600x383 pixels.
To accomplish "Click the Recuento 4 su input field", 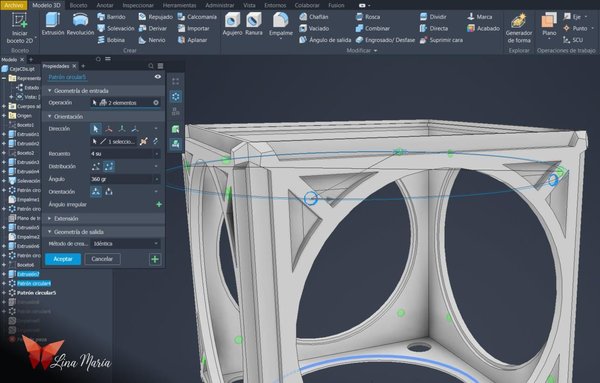I will (121, 154).
